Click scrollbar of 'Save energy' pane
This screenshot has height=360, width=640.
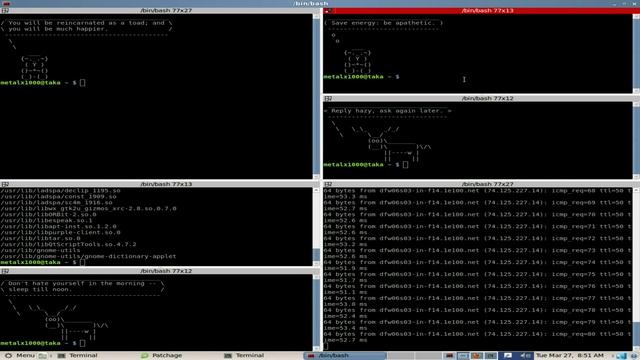[636, 53]
